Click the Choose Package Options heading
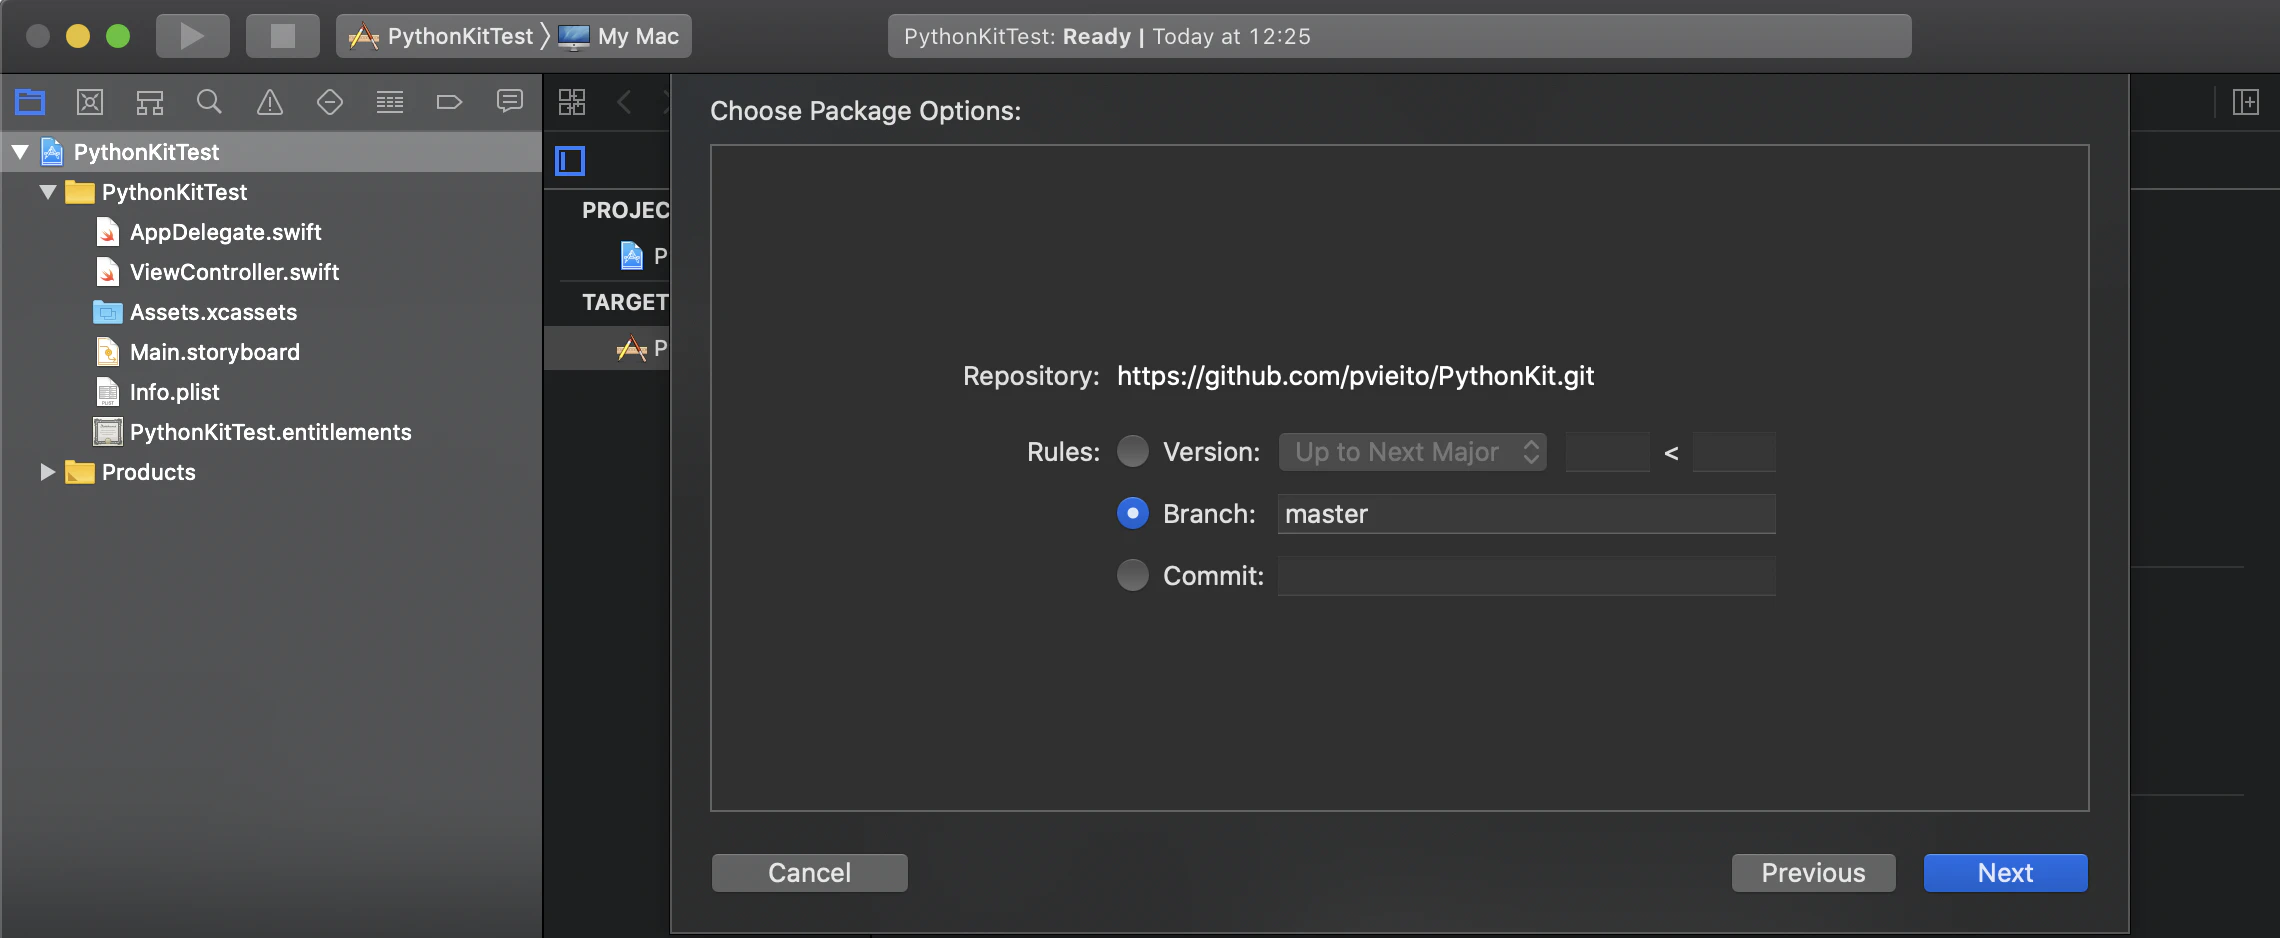The width and height of the screenshot is (2280, 938). 866,111
